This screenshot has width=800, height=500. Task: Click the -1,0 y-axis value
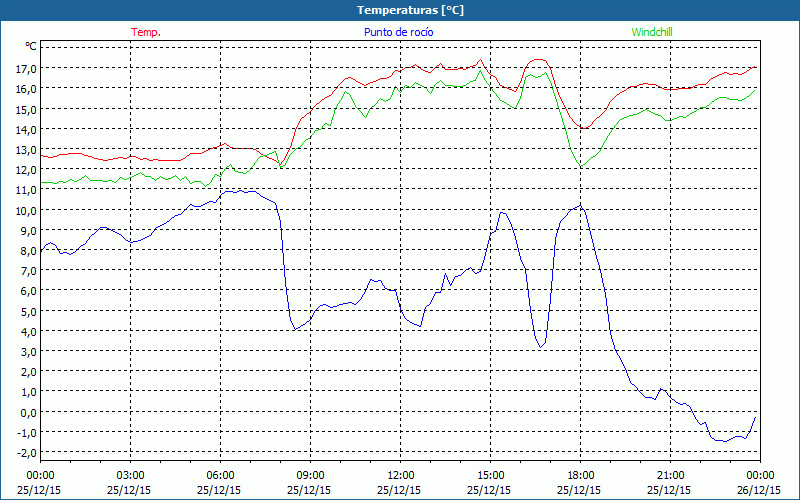(29, 432)
